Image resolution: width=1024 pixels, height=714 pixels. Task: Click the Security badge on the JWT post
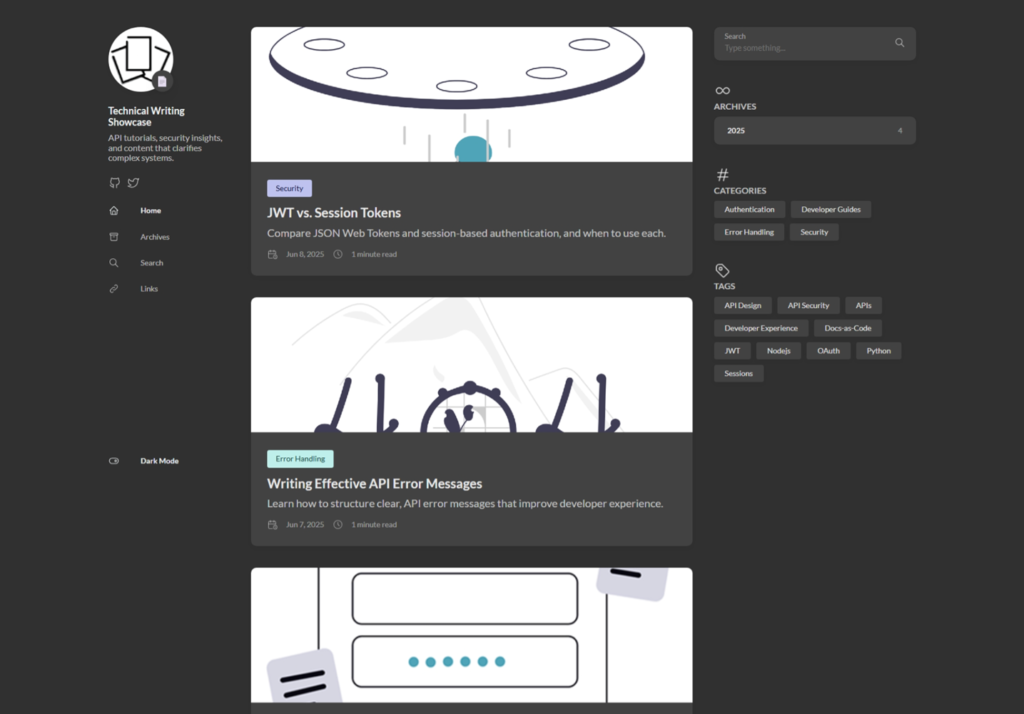(x=289, y=188)
